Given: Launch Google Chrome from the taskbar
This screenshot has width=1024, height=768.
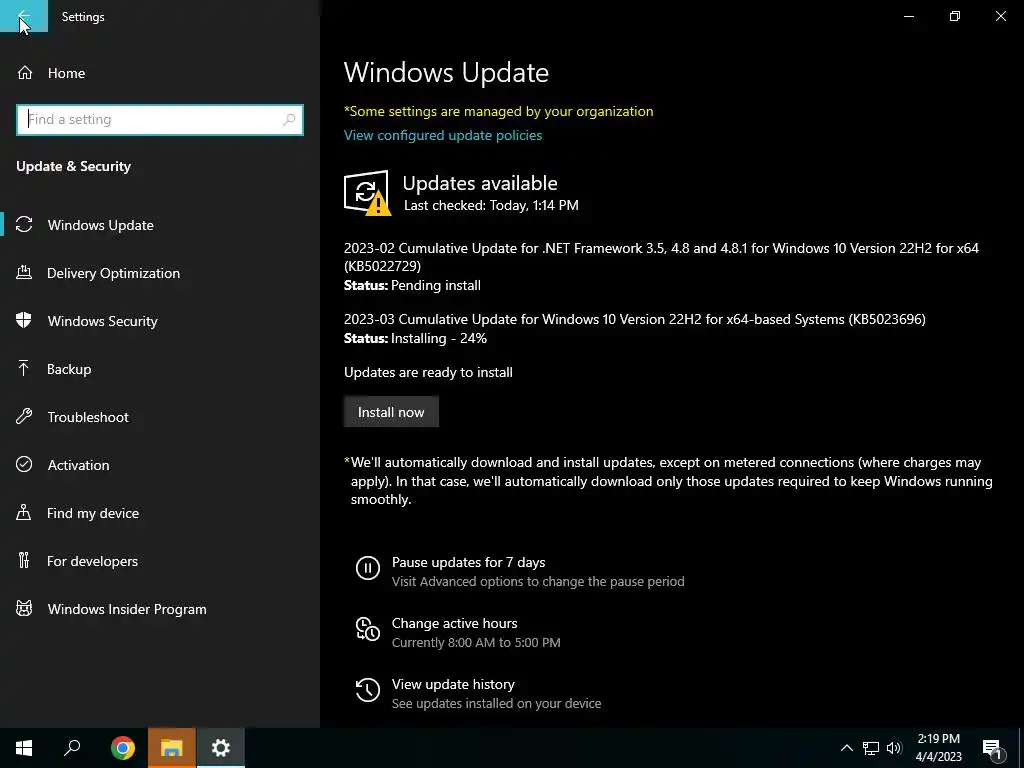Looking at the screenshot, I should 123,748.
